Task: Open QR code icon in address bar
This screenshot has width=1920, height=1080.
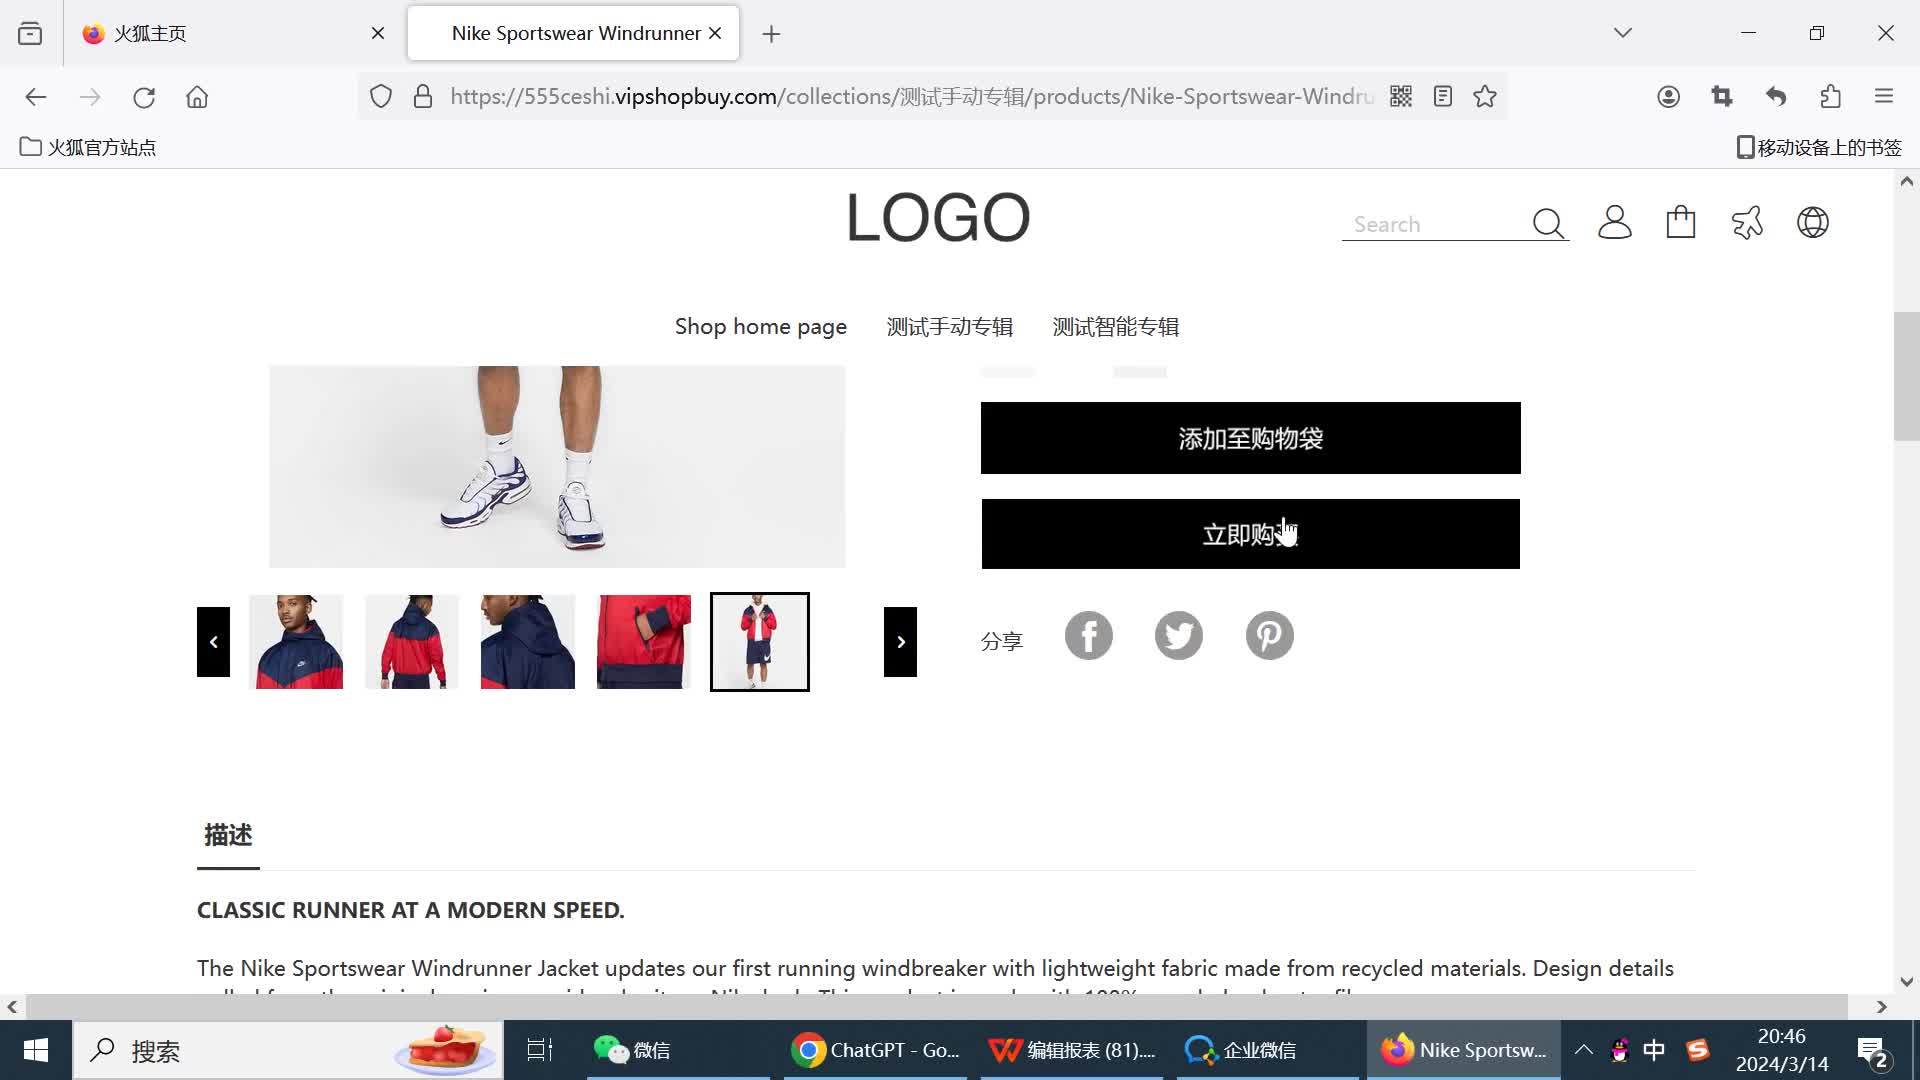Action: [1400, 97]
